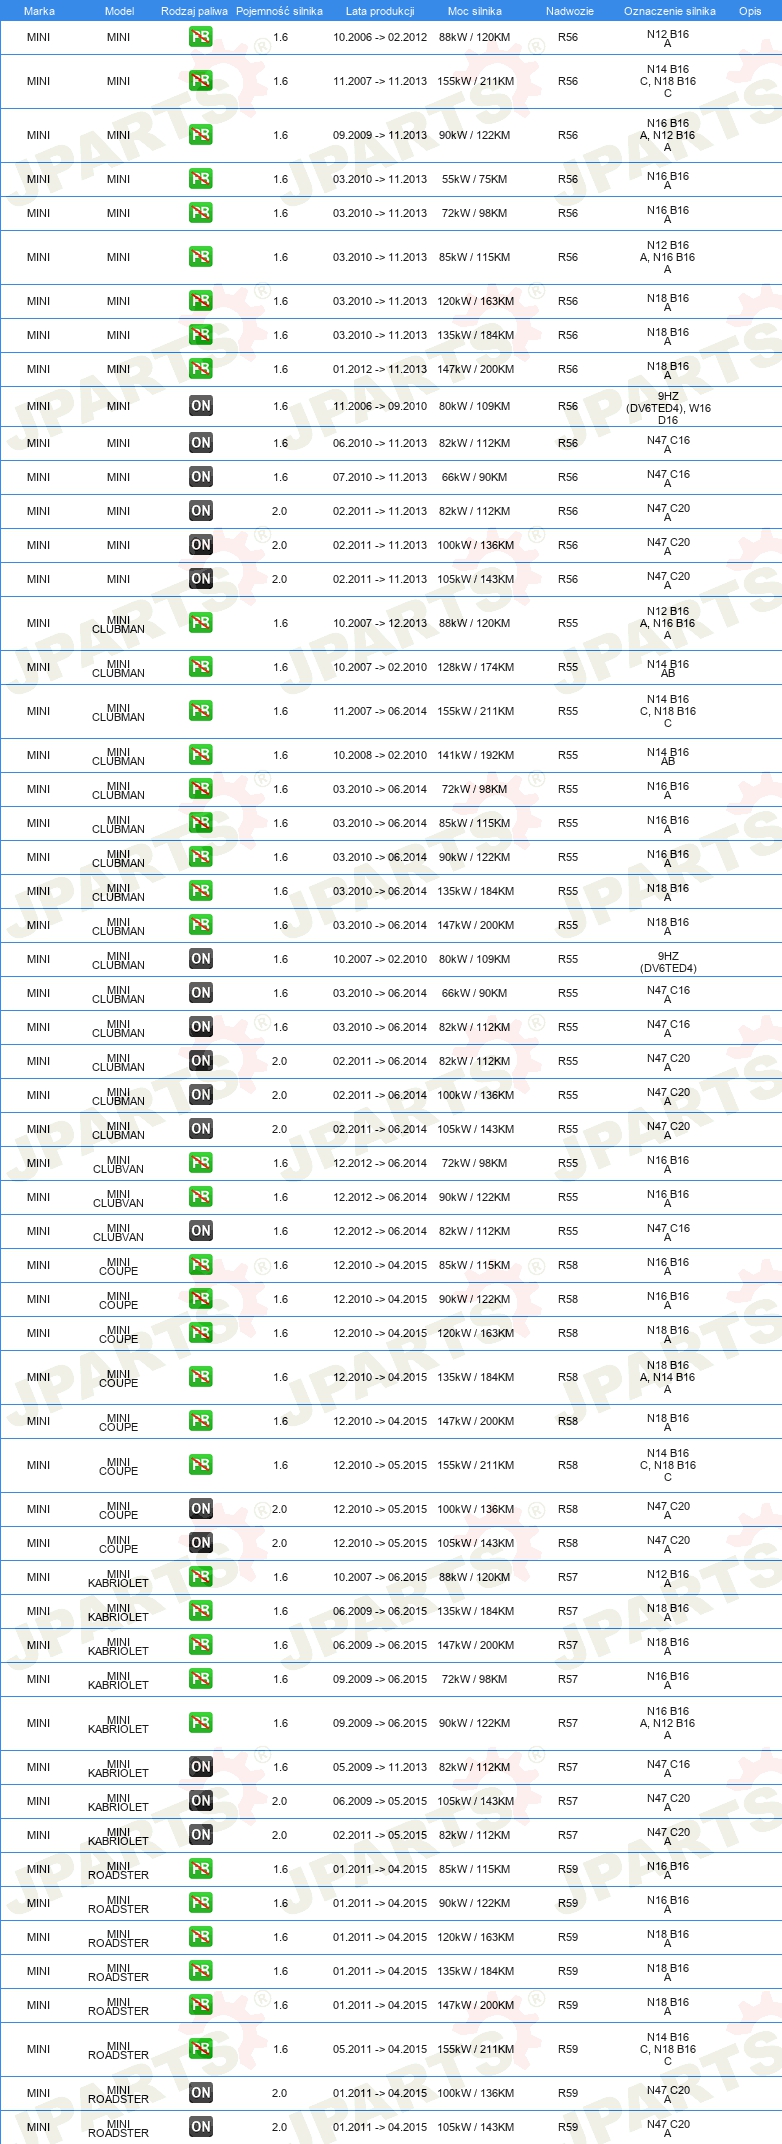Click R57 body code in Kabriolet 90kW/122KM row
The height and width of the screenshot is (2144, 782).
[x=568, y=1723]
